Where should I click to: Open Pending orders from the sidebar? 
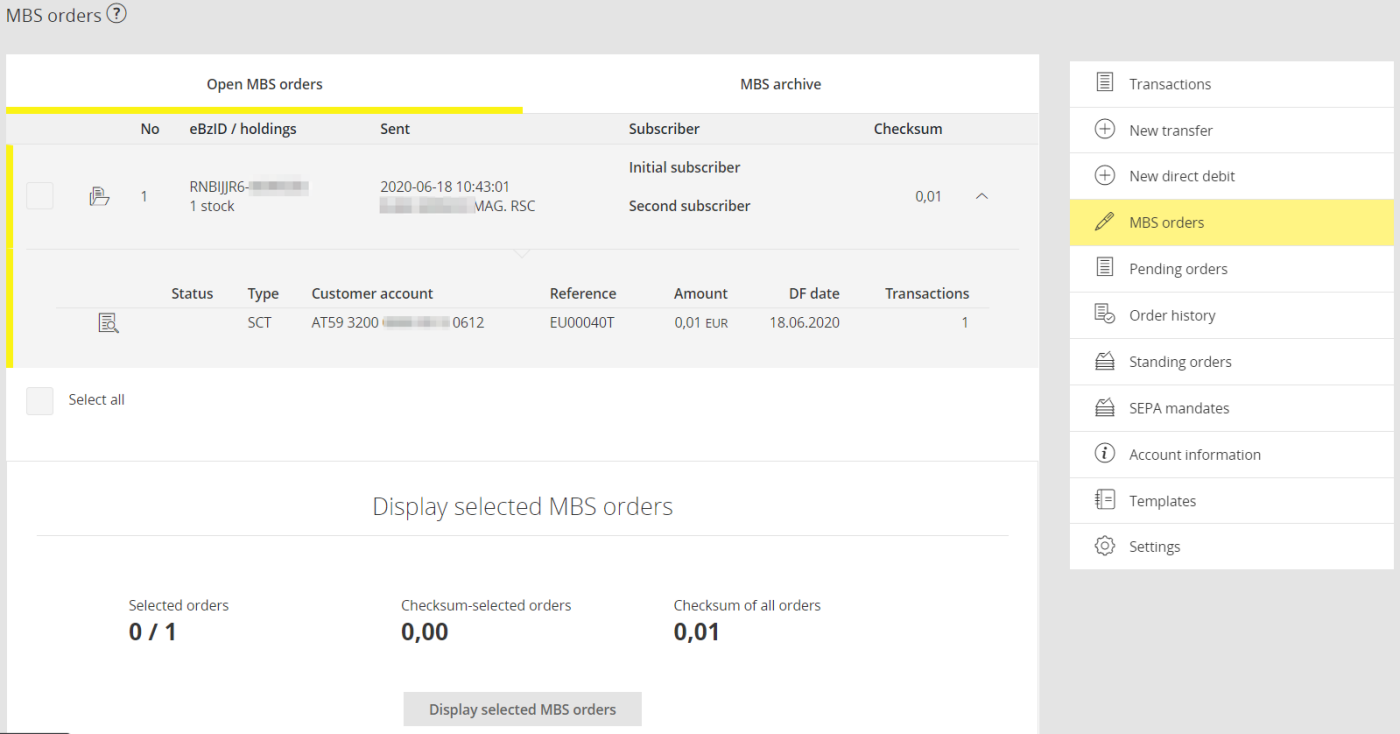[x=1178, y=269]
